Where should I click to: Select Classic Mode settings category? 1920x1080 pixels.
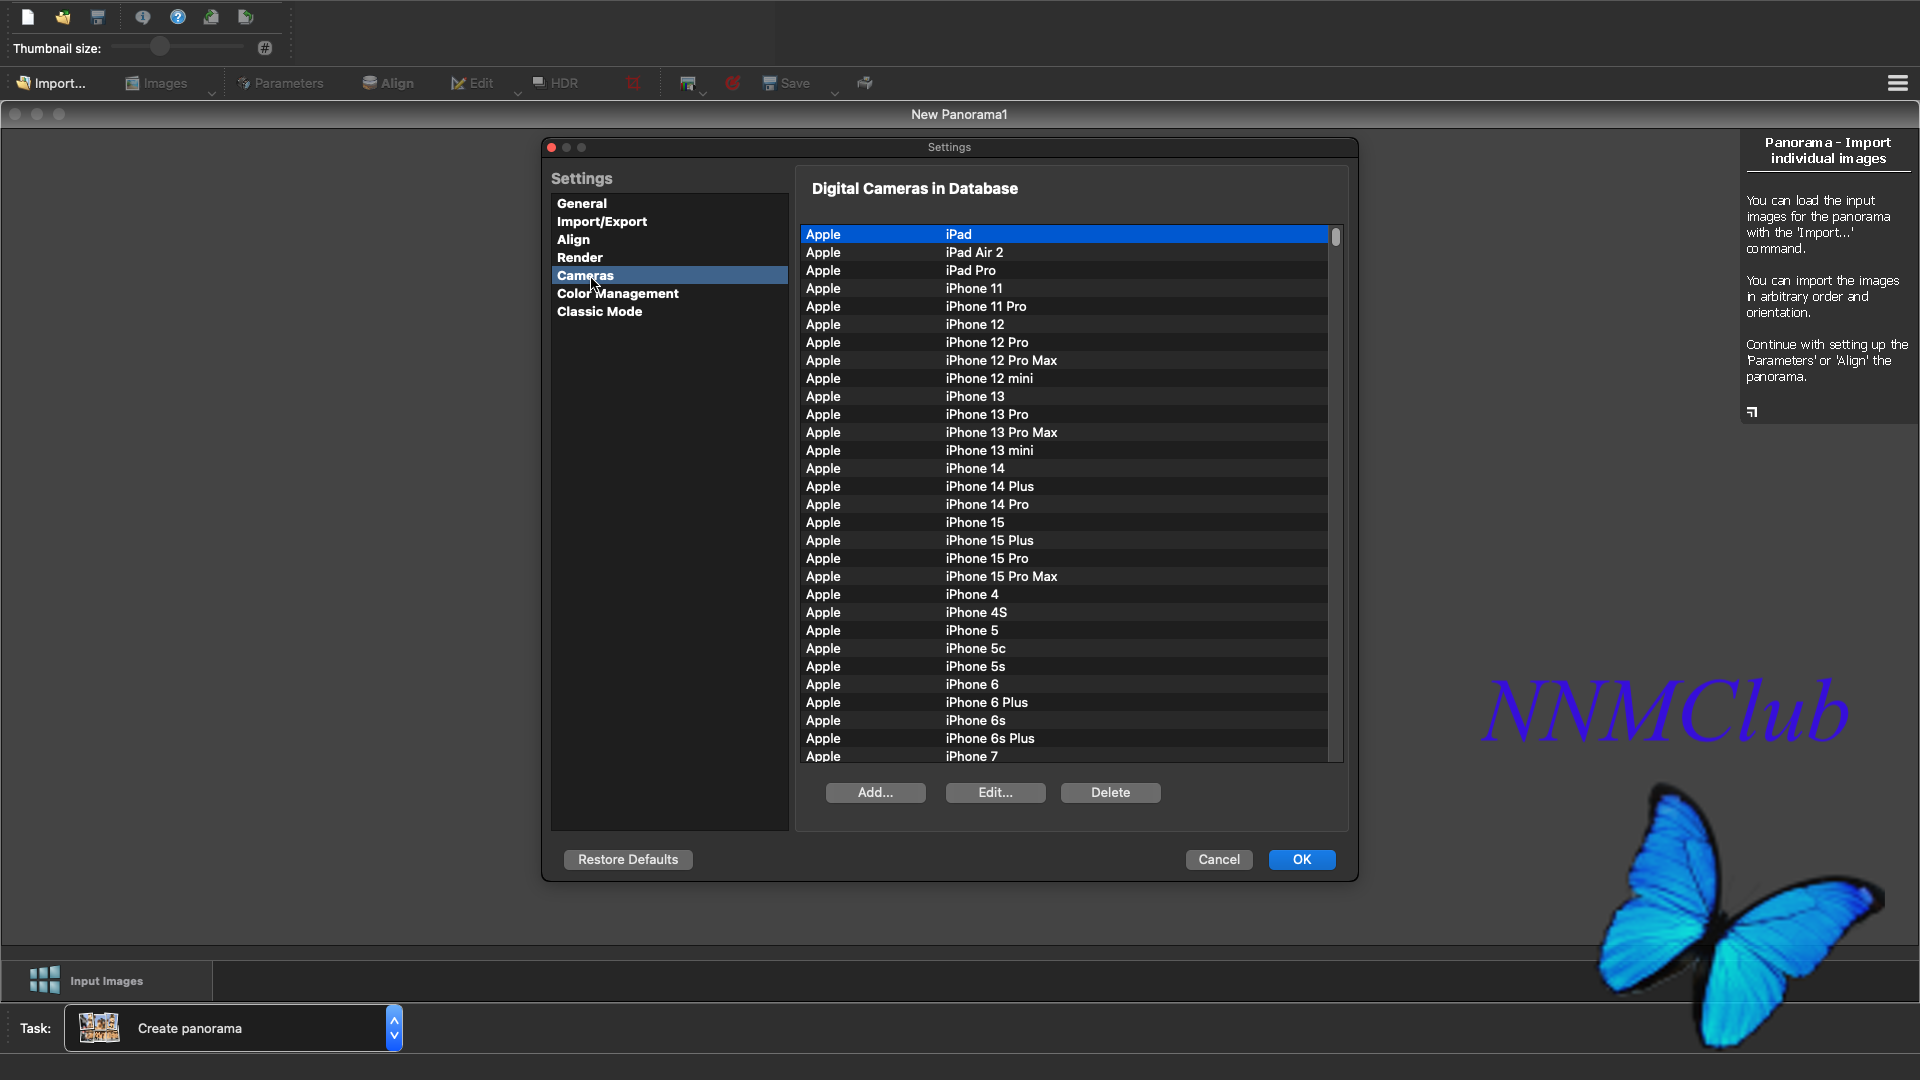[x=669, y=311]
